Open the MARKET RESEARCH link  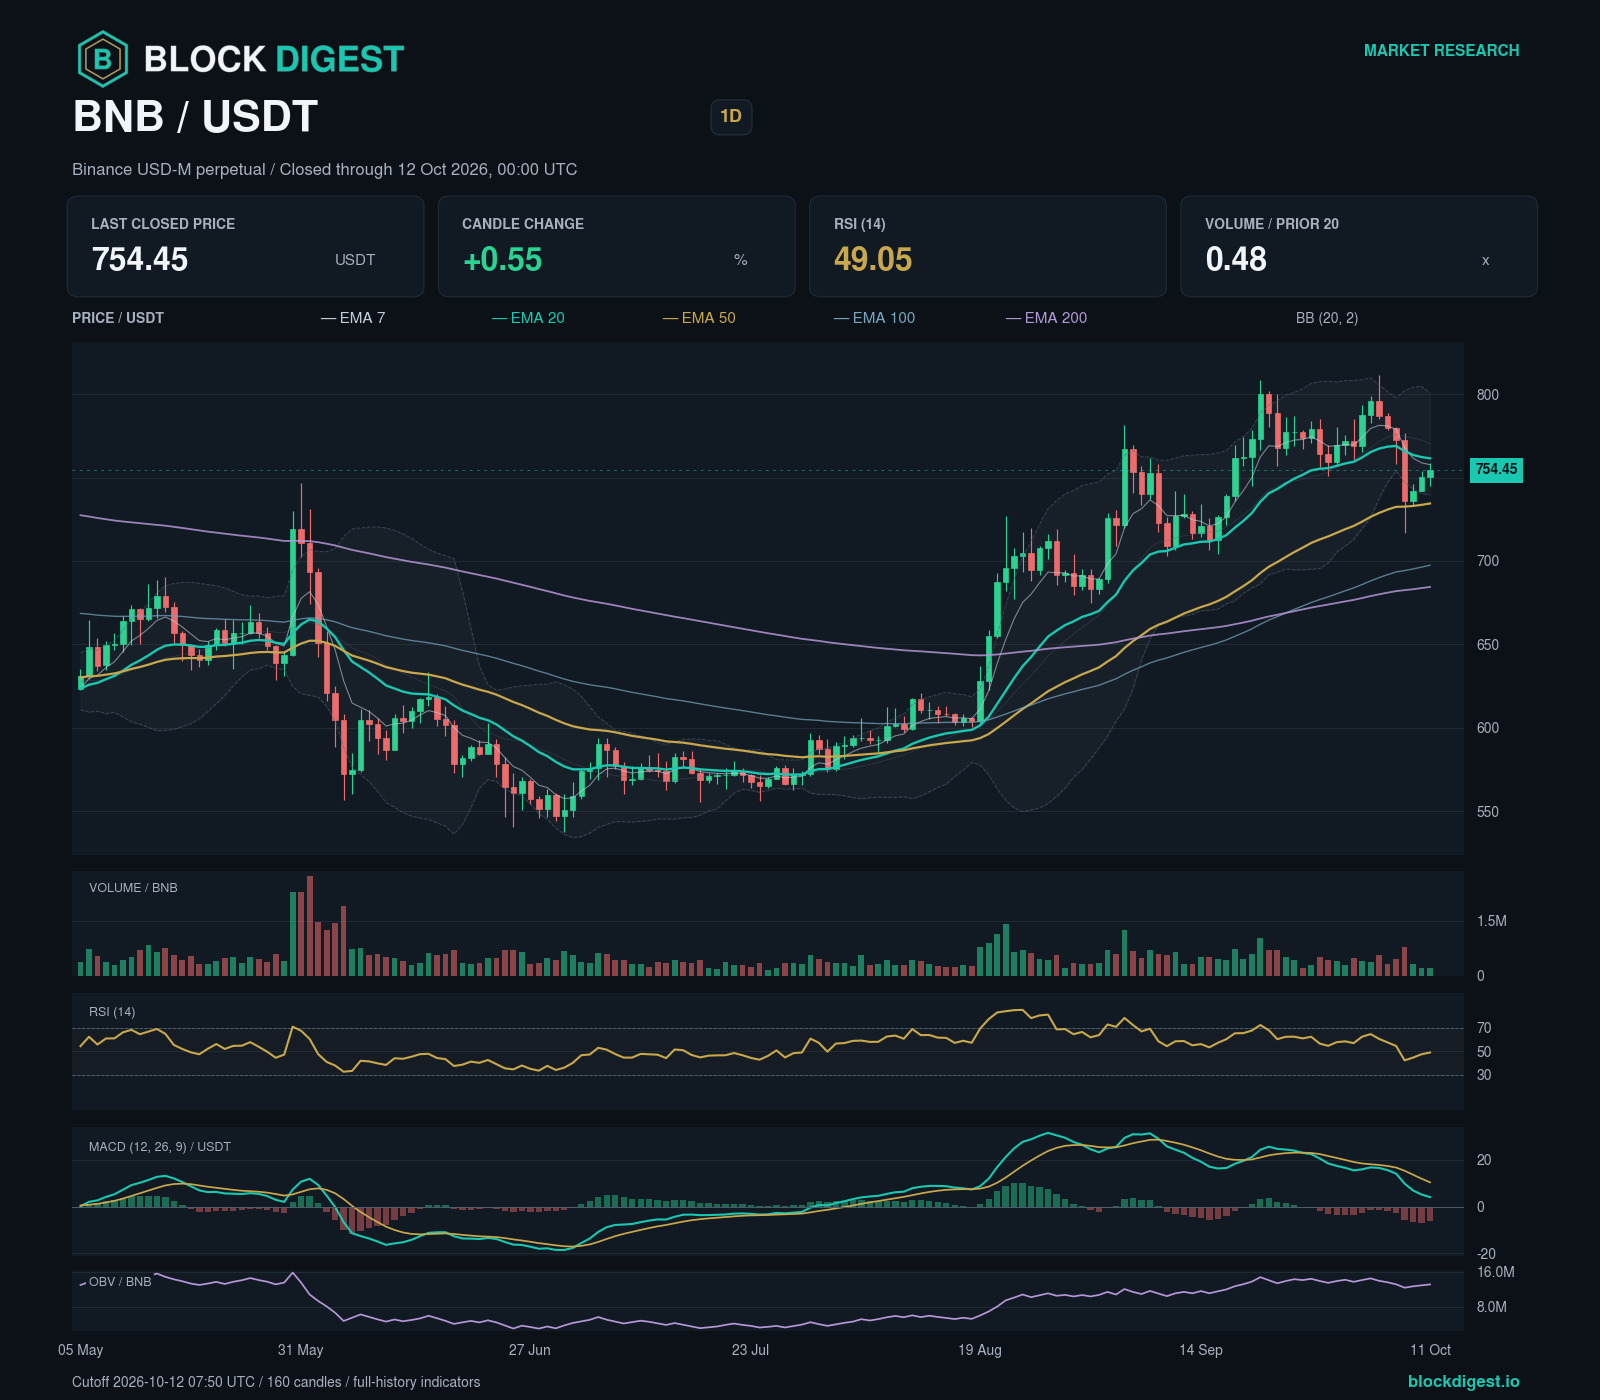click(x=1441, y=50)
